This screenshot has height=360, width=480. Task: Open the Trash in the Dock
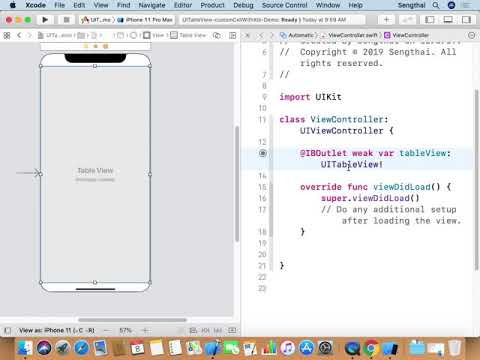pyautogui.click(x=455, y=348)
